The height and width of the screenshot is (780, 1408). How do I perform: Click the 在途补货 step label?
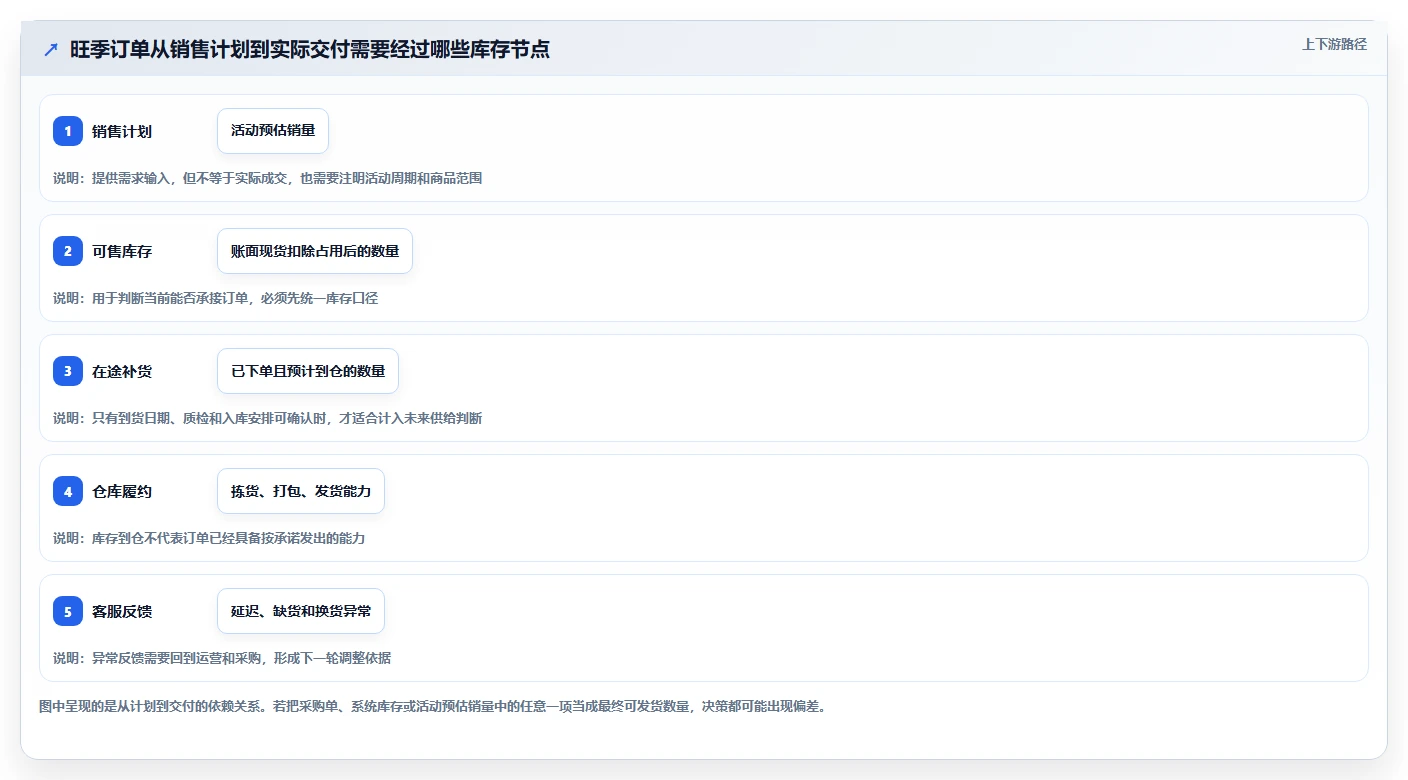point(122,371)
